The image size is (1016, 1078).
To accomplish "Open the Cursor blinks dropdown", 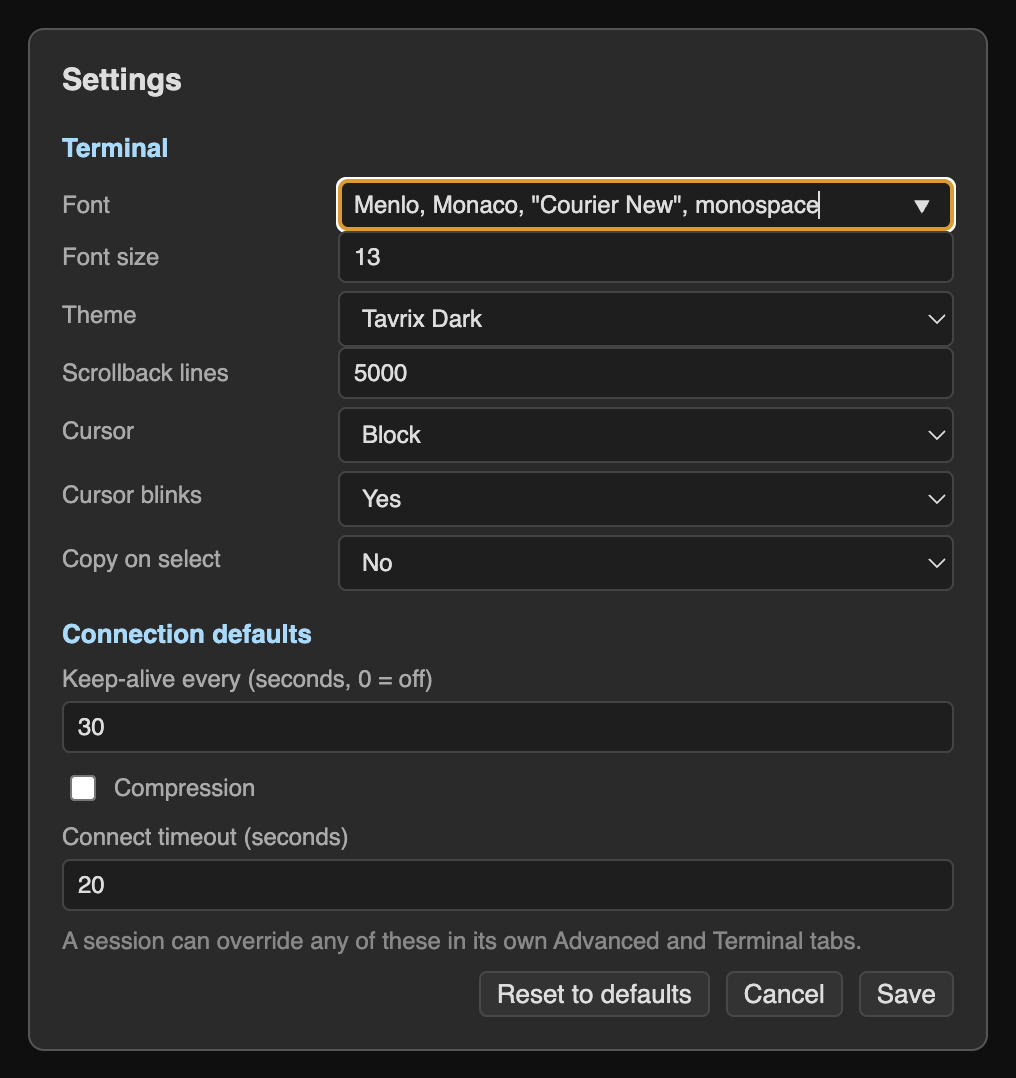I will point(645,499).
